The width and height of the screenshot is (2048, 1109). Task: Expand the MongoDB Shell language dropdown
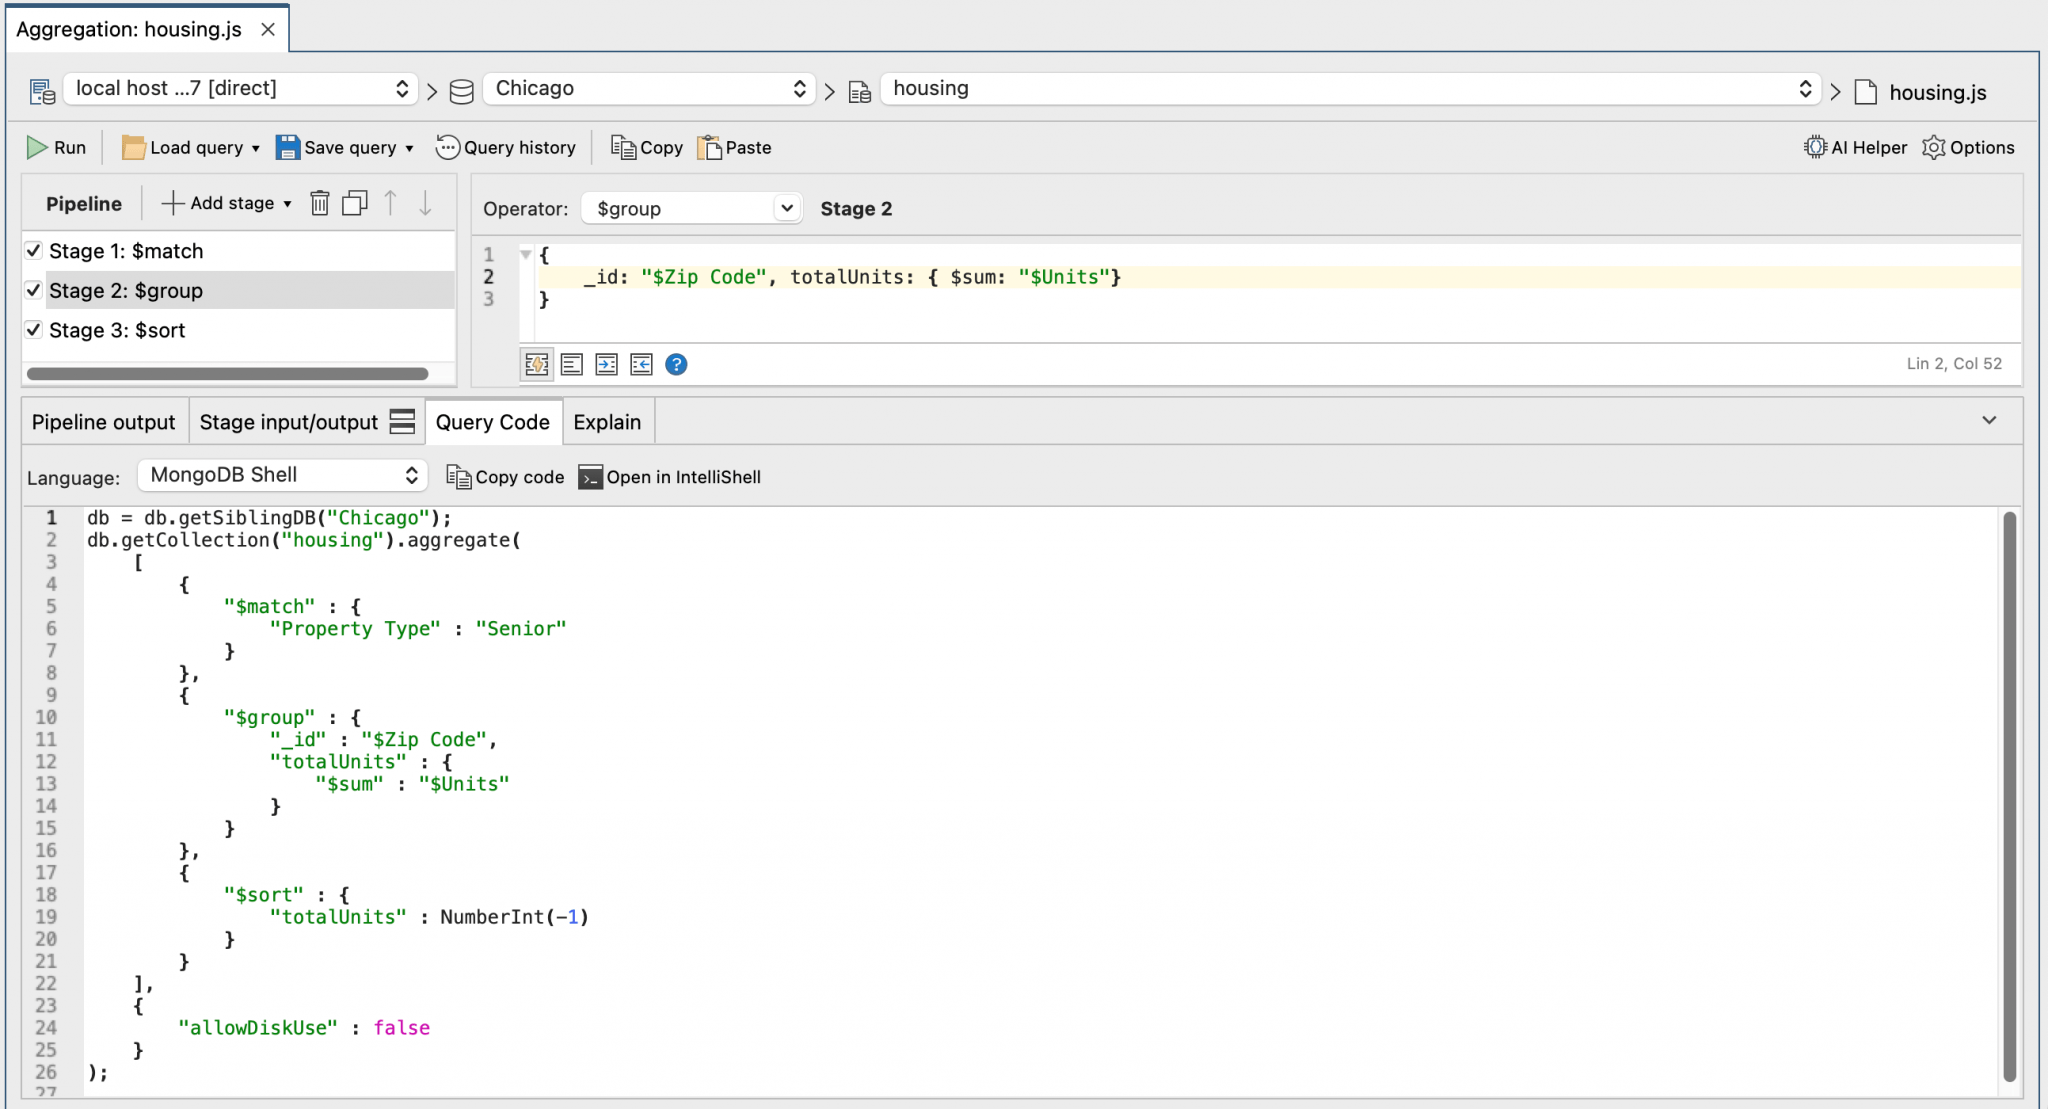tap(283, 475)
